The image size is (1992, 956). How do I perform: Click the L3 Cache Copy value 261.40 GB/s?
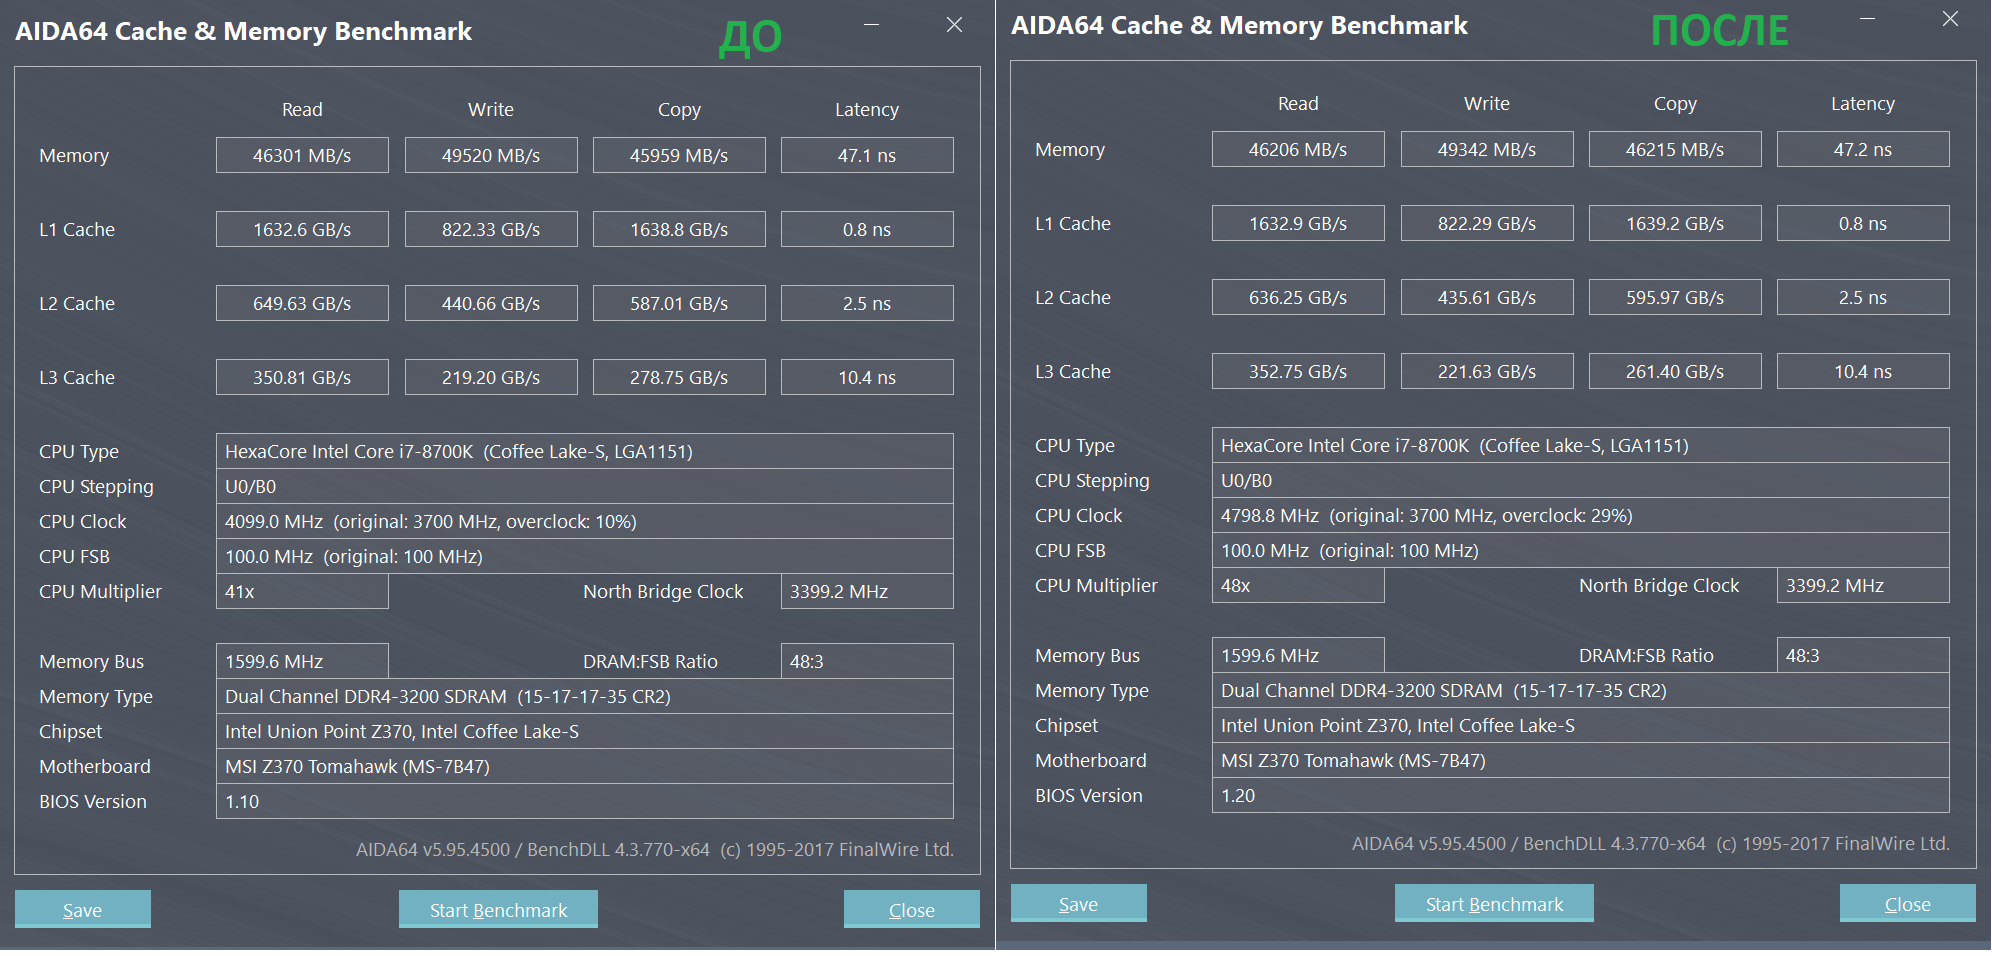(x=1674, y=371)
